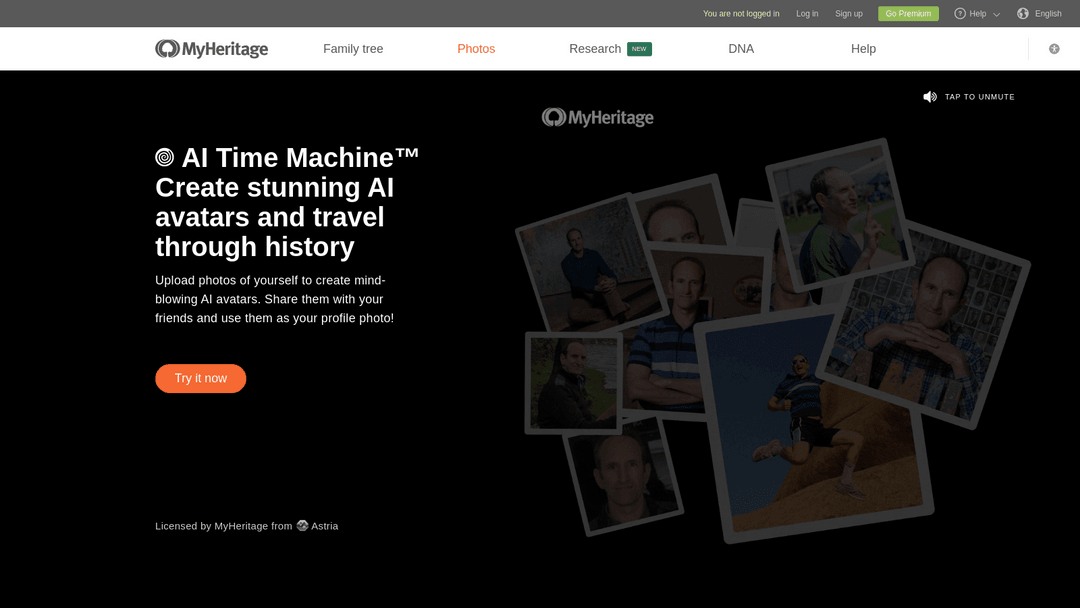This screenshot has width=1080, height=608.
Task: Open the DNA menu
Action: [741, 49]
